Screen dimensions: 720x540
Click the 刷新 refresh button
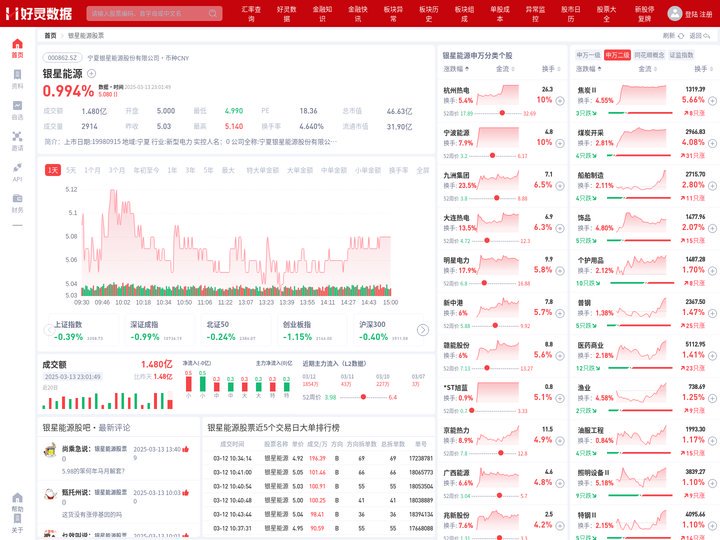(x=673, y=35)
